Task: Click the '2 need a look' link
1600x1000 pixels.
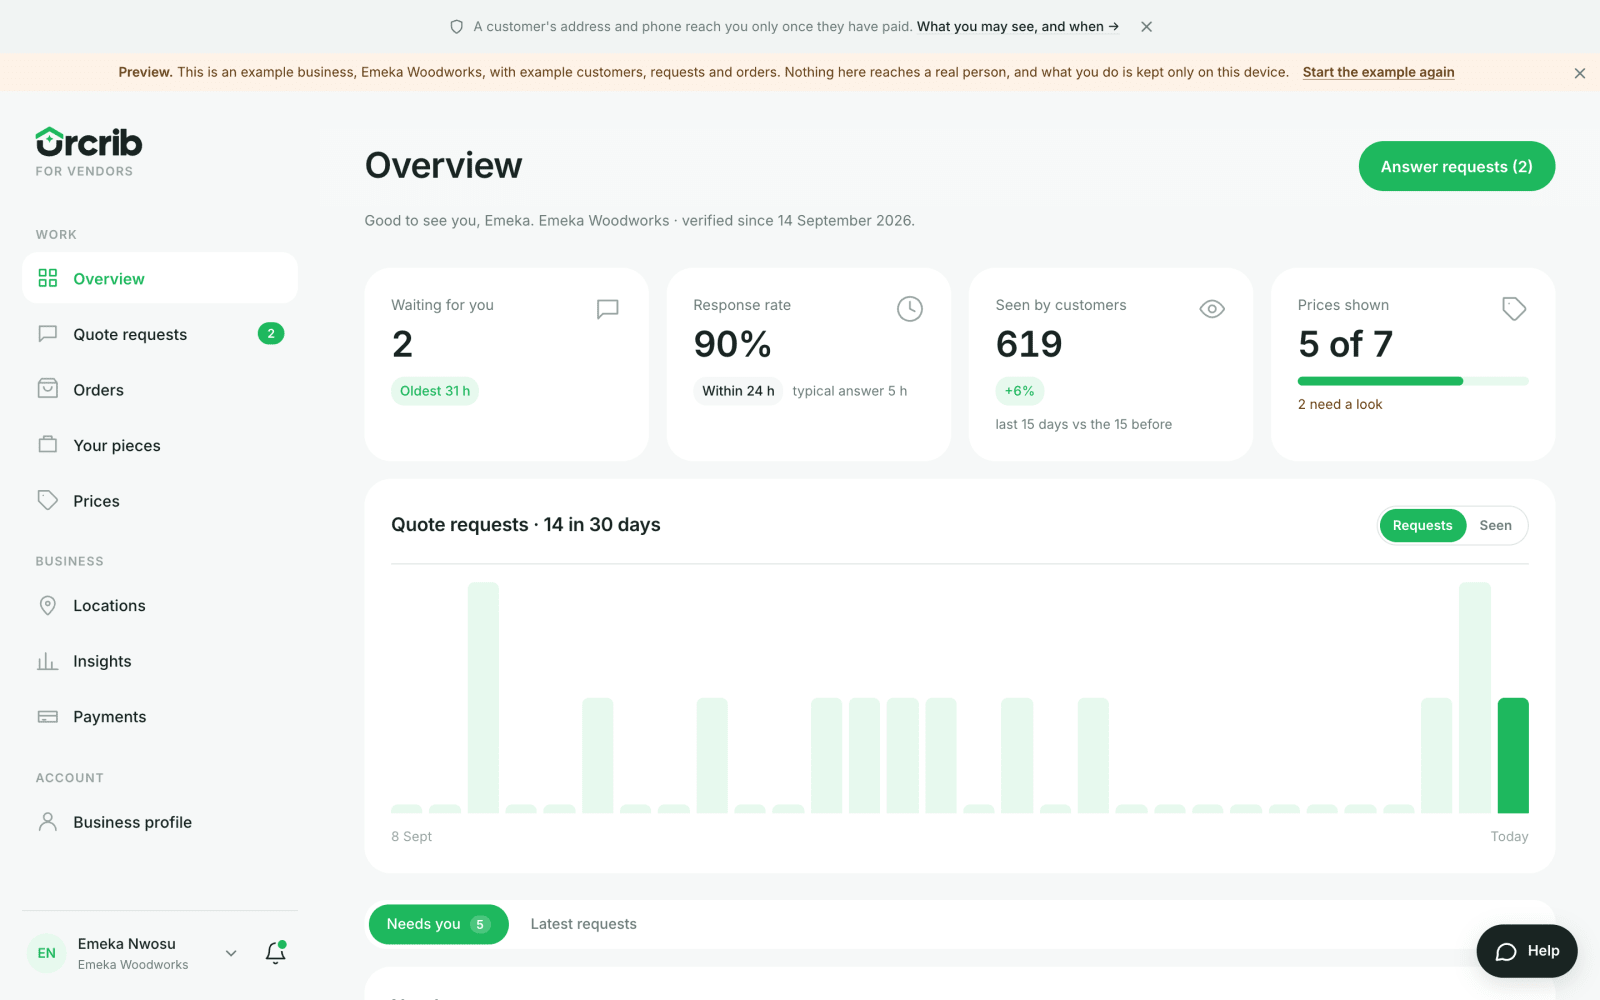Action: point(1339,404)
